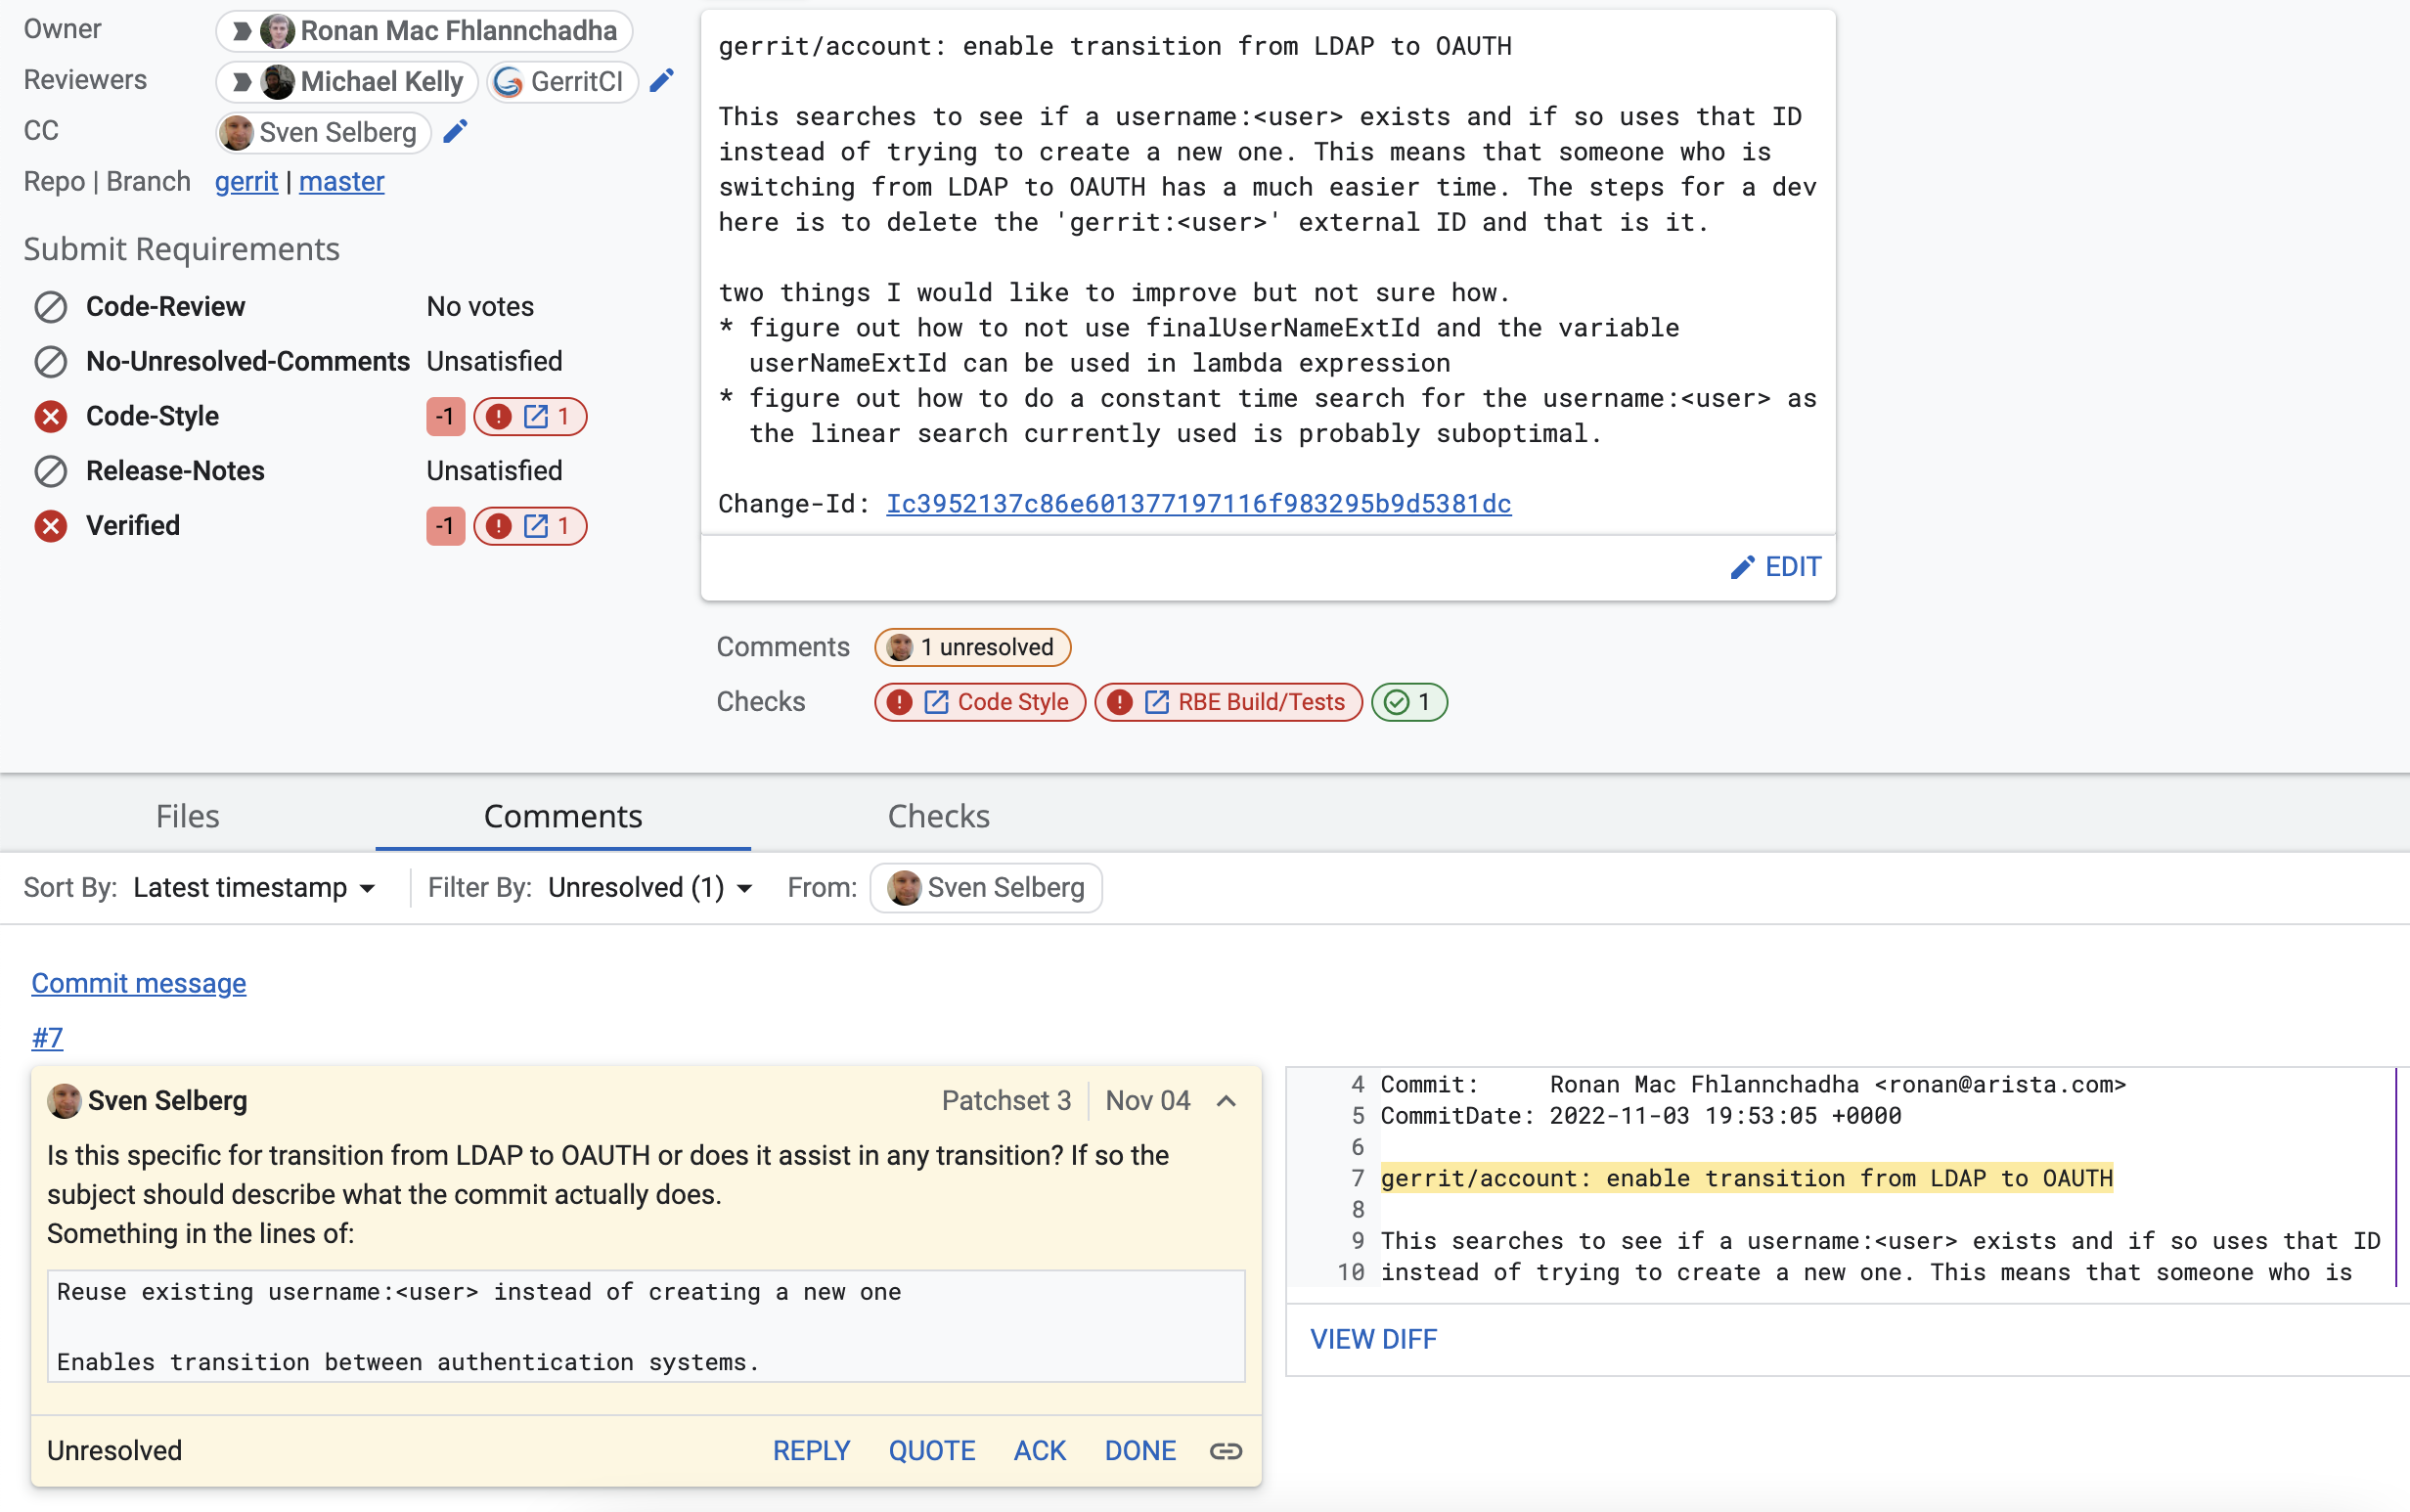Copy comment link via the link icon
Image resolution: width=2410 pixels, height=1512 pixels.
1226,1451
